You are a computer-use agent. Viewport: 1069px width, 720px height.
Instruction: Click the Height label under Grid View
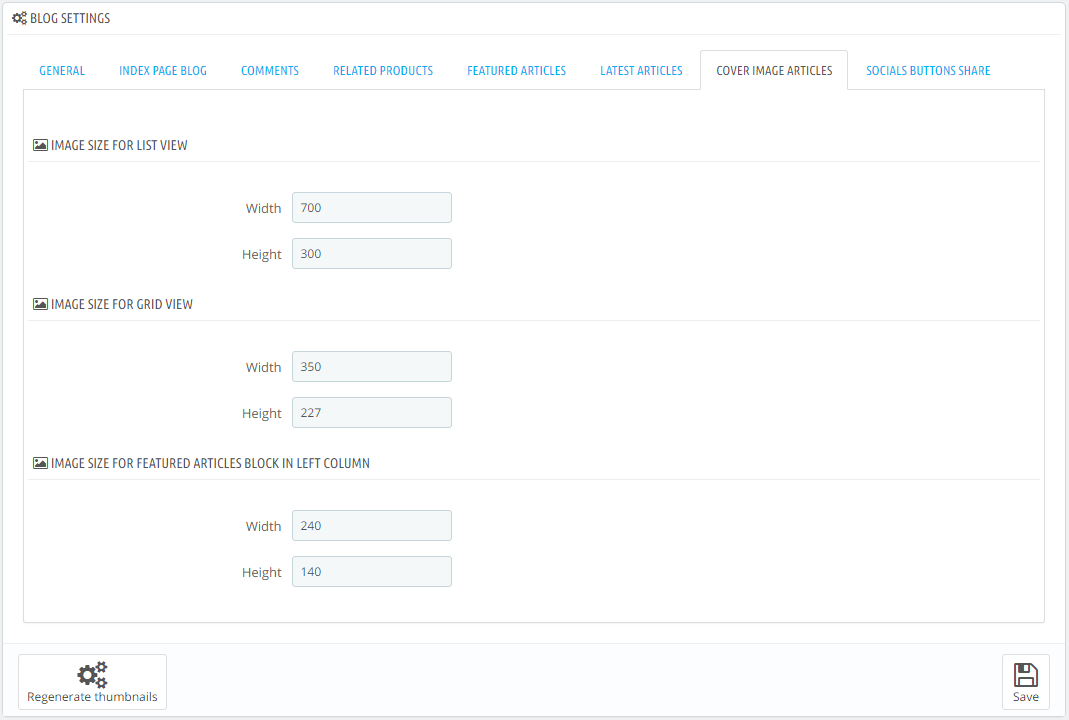click(x=262, y=414)
